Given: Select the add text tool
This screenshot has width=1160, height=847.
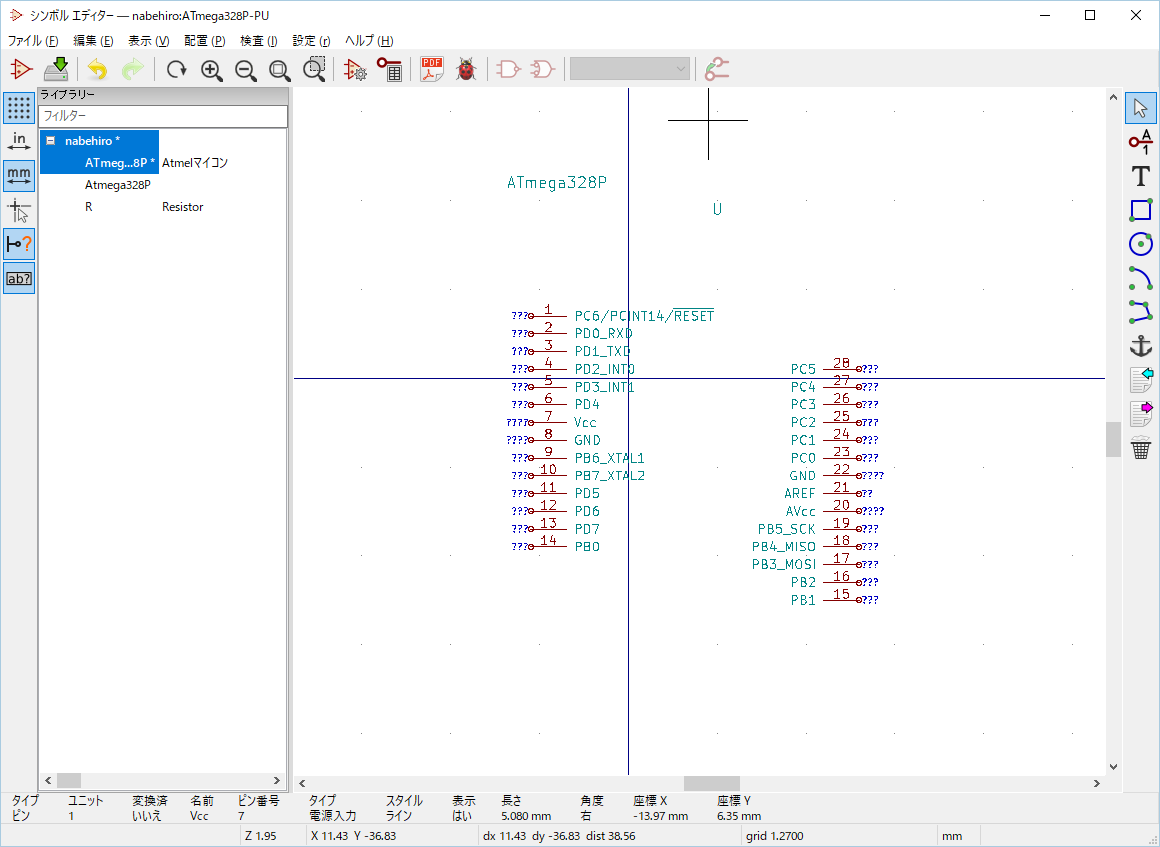Looking at the screenshot, I should pos(1140,176).
